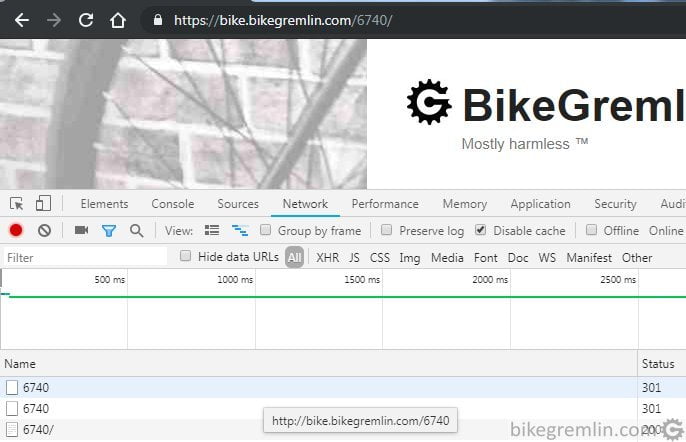Open the Performance tab
The width and height of the screenshot is (686, 442).
(x=385, y=204)
